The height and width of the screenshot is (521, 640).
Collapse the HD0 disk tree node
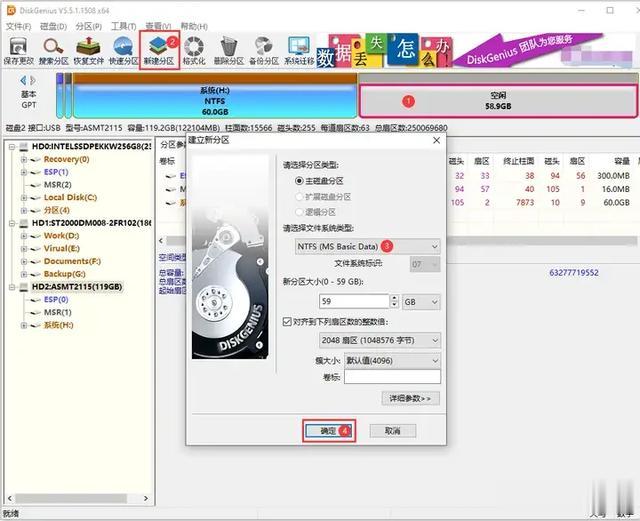pos(12,147)
